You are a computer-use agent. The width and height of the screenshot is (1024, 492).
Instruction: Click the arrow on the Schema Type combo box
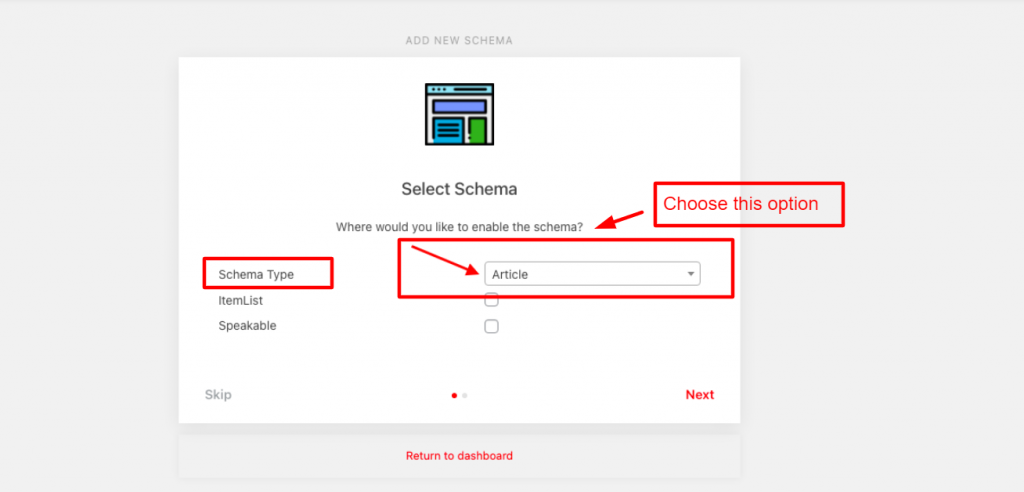click(x=690, y=274)
